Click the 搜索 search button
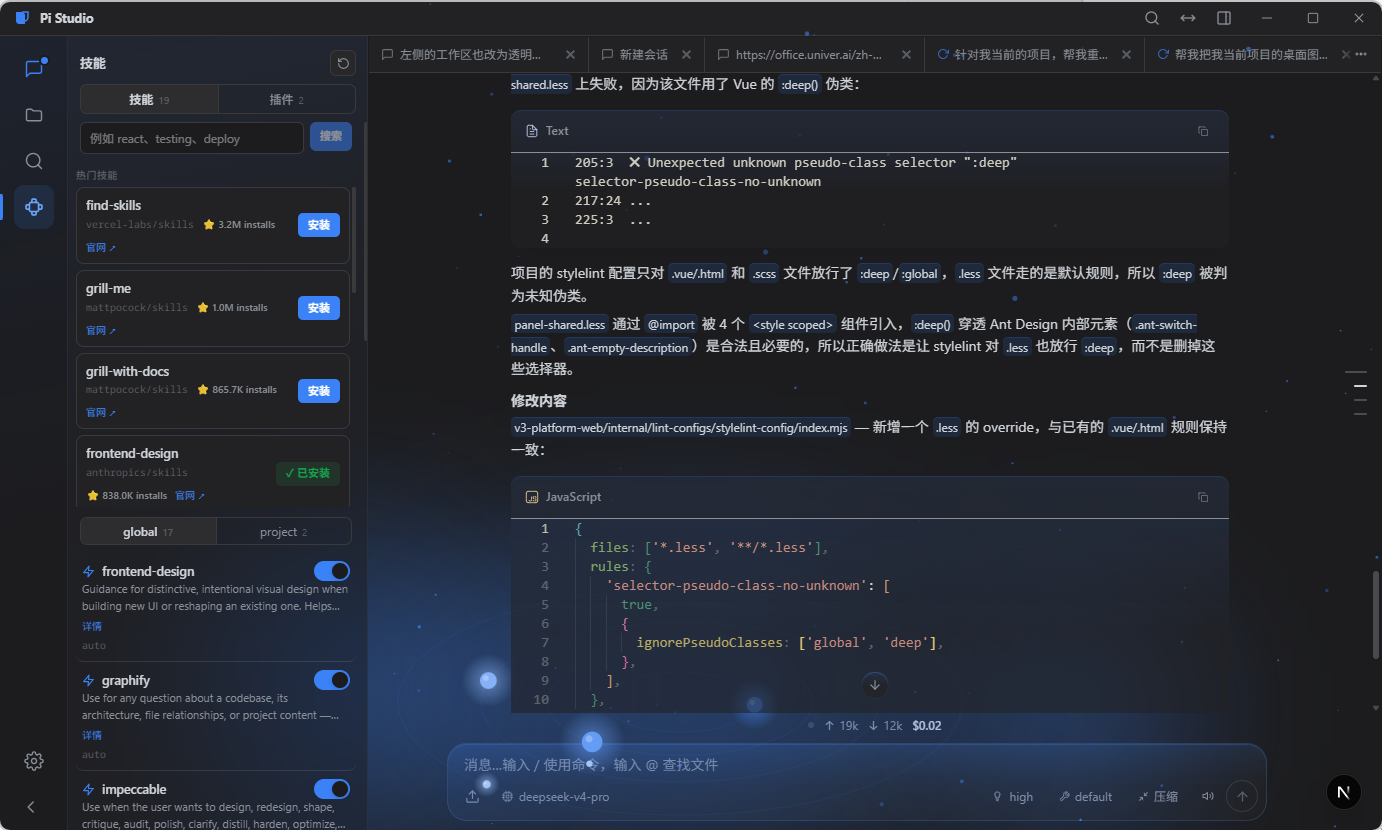This screenshot has height=830, width=1382. click(331, 137)
